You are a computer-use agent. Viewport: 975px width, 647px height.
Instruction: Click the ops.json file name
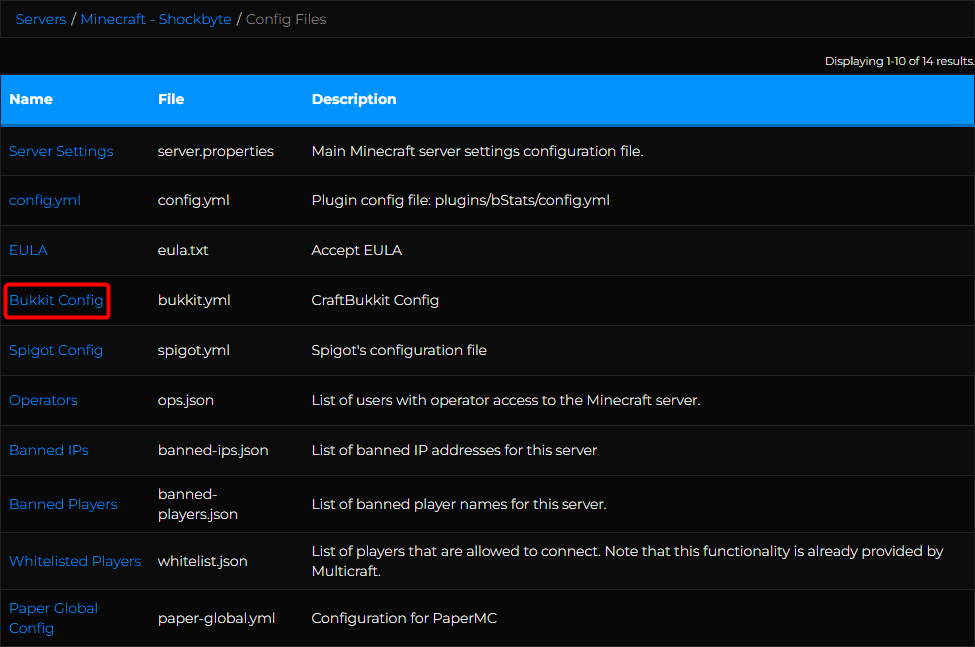(186, 400)
